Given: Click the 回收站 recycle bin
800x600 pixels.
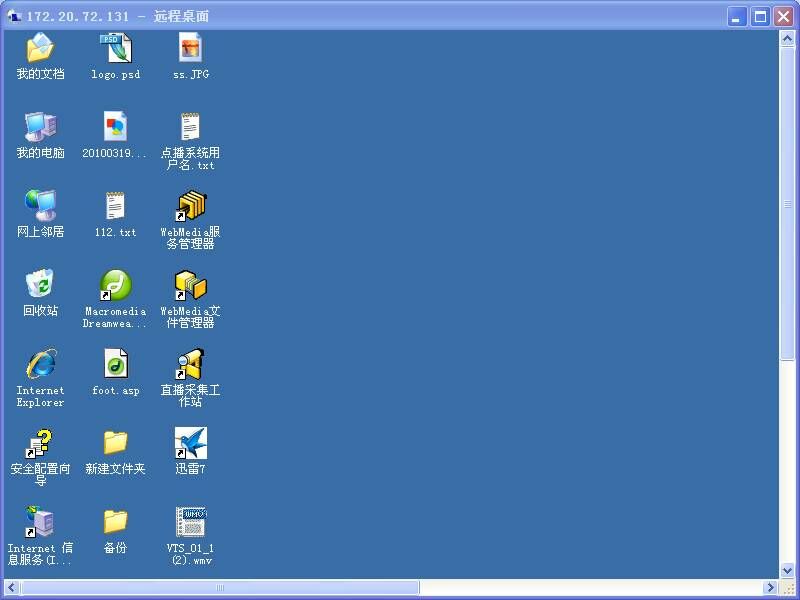Looking at the screenshot, I should coord(40,285).
